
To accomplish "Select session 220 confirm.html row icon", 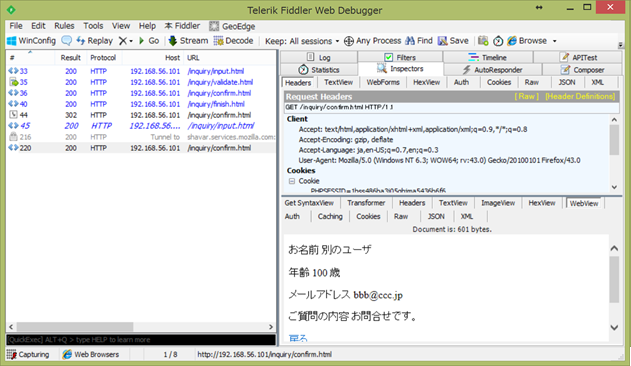I will [13, 148].
